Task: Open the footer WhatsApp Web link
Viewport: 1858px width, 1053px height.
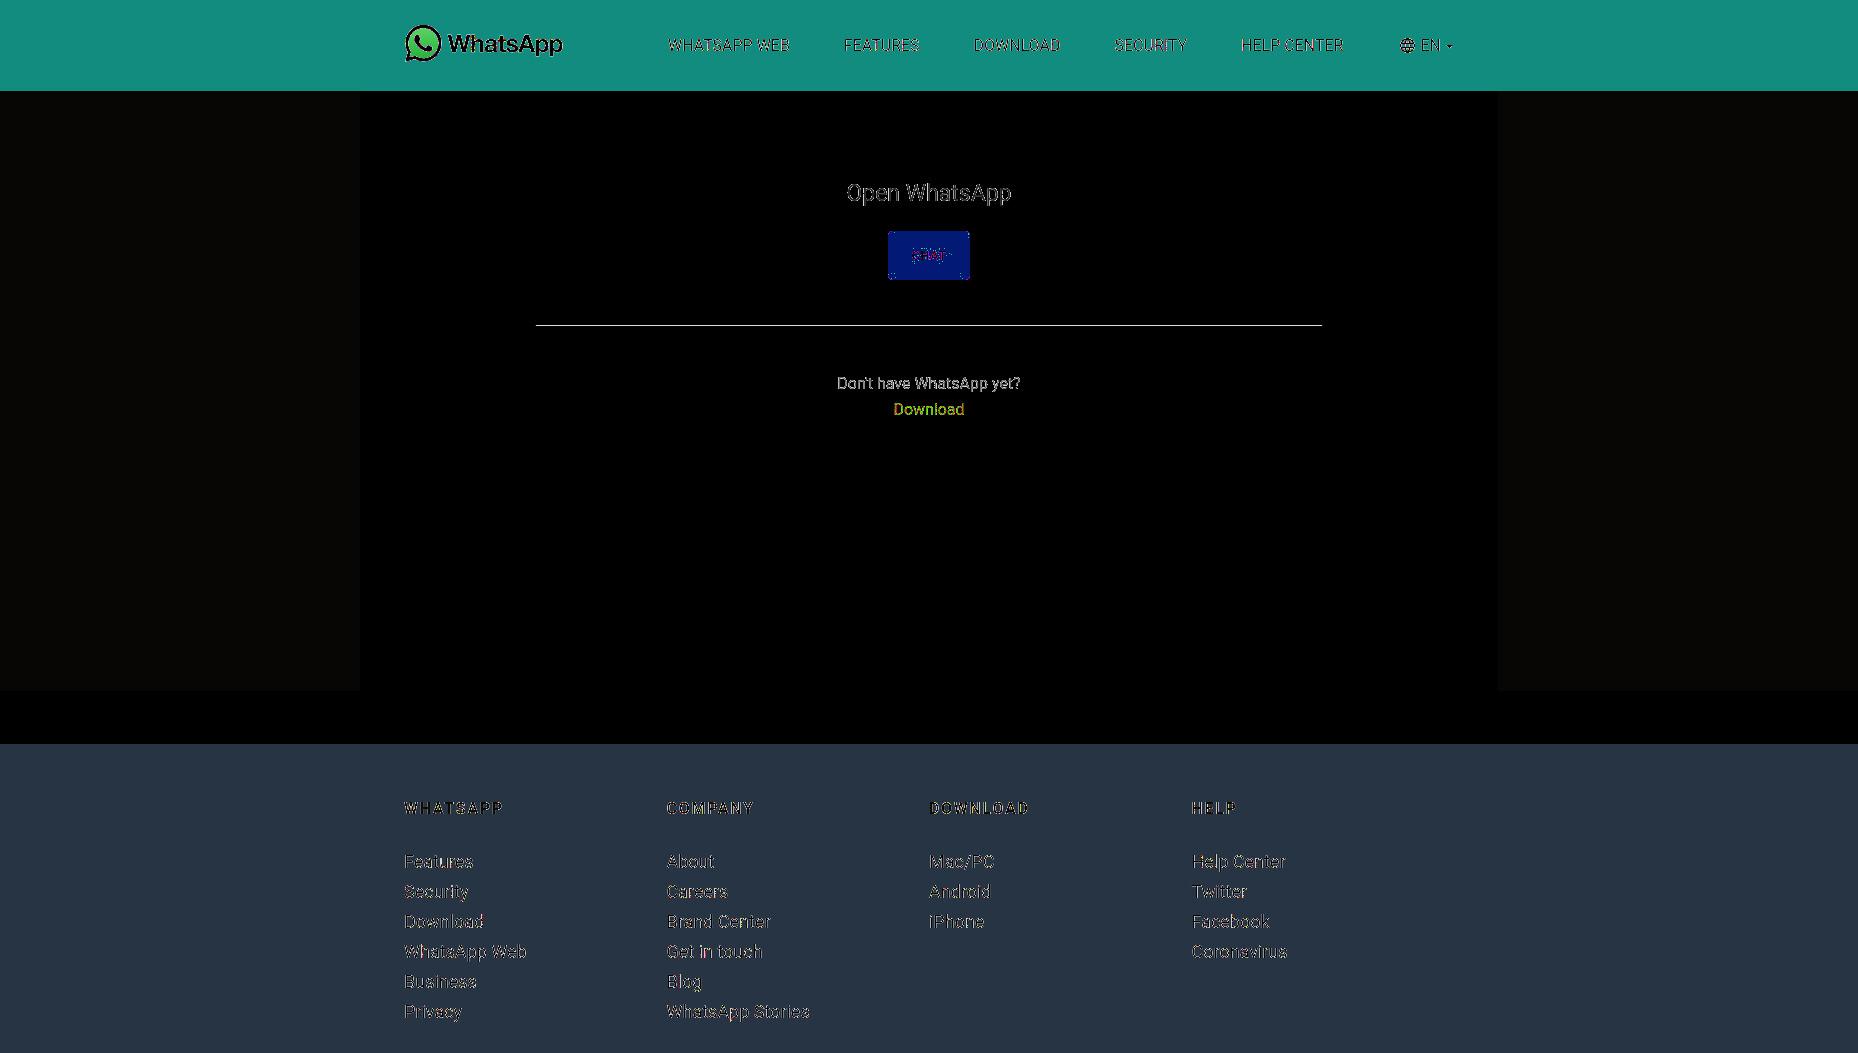Action: point(465,951)
